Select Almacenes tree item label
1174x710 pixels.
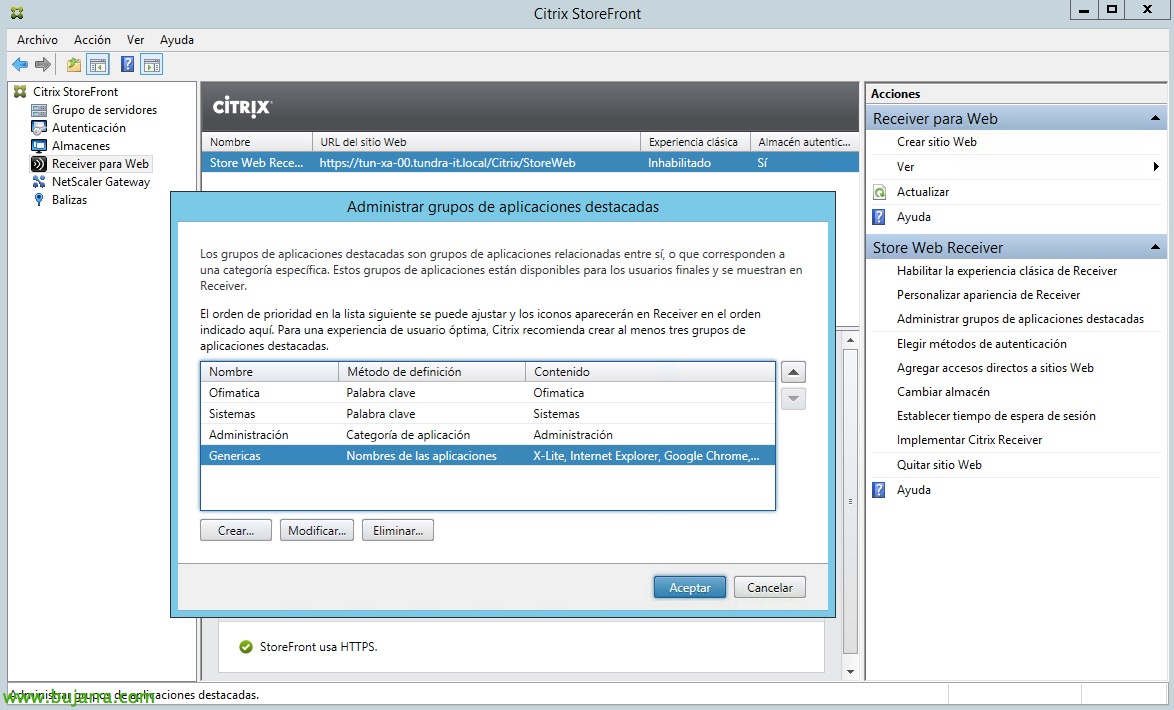pos(81,146)
